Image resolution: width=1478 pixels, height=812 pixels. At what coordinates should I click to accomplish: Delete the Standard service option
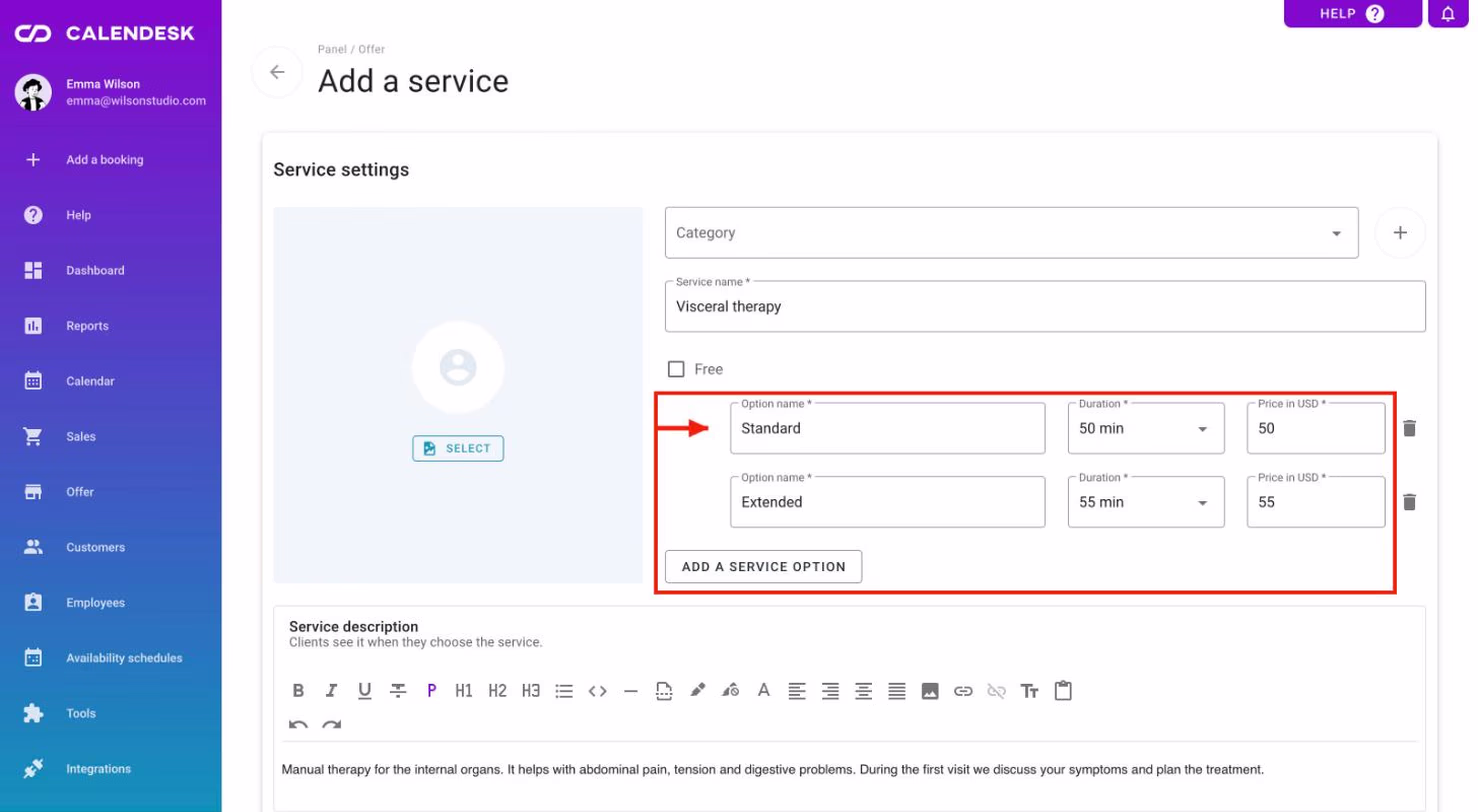point(1410,428)
